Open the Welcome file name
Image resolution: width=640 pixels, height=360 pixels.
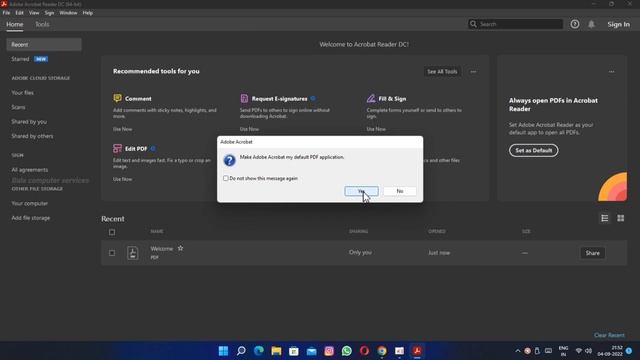[x=162, y=249]
